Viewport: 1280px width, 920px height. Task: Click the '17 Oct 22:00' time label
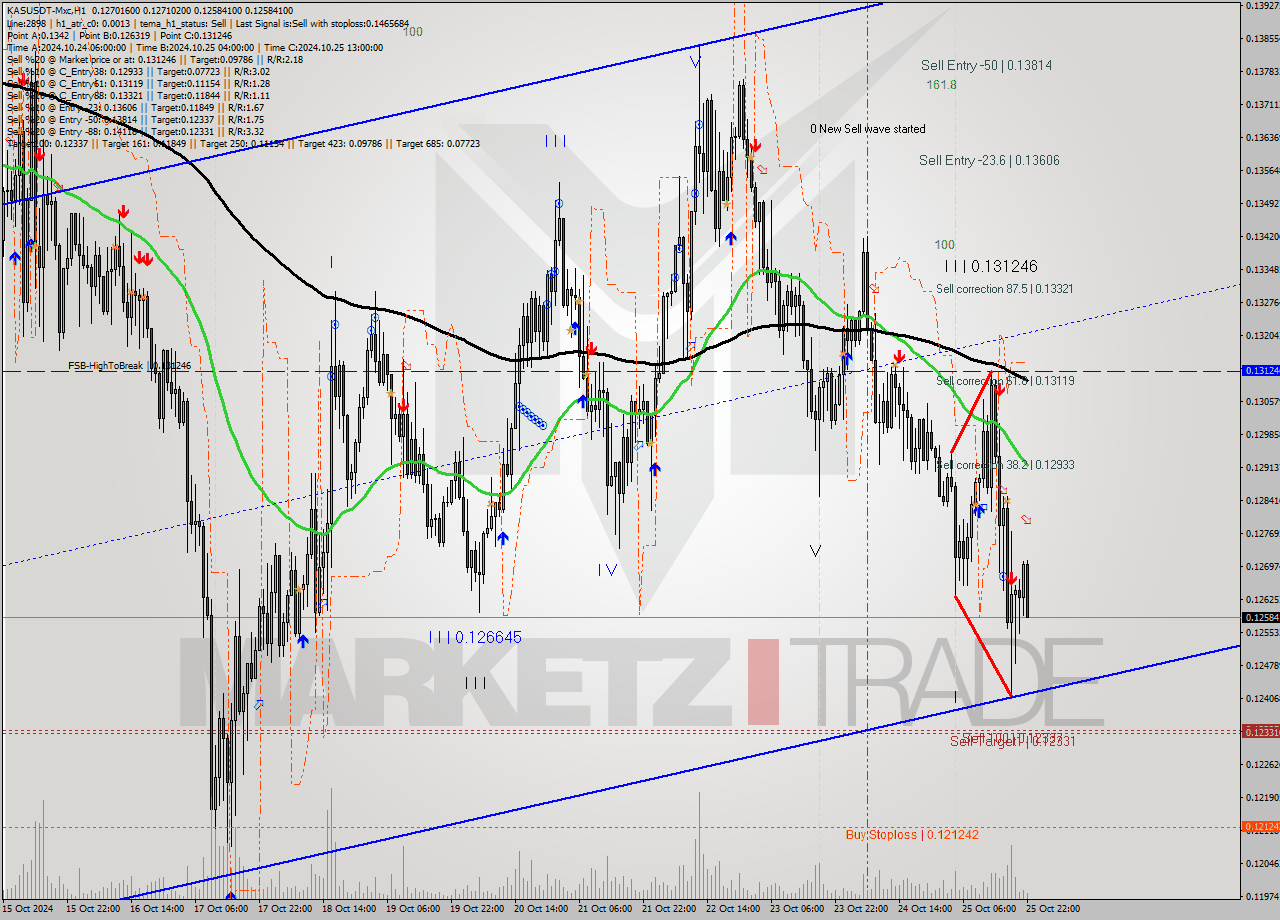point(286,909)
